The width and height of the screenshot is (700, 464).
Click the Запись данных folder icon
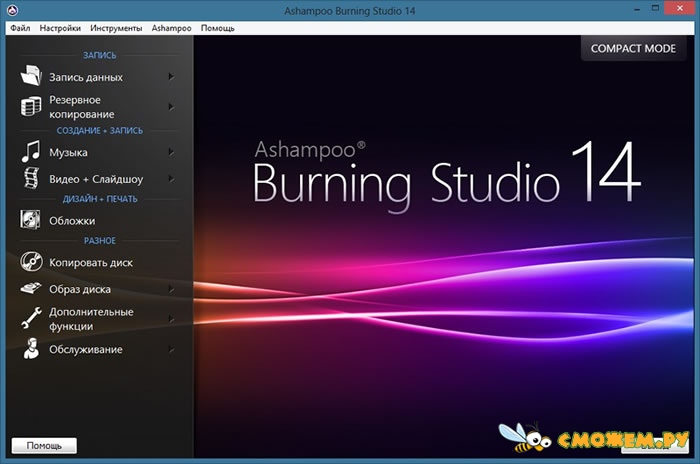[x=31, y=76]
